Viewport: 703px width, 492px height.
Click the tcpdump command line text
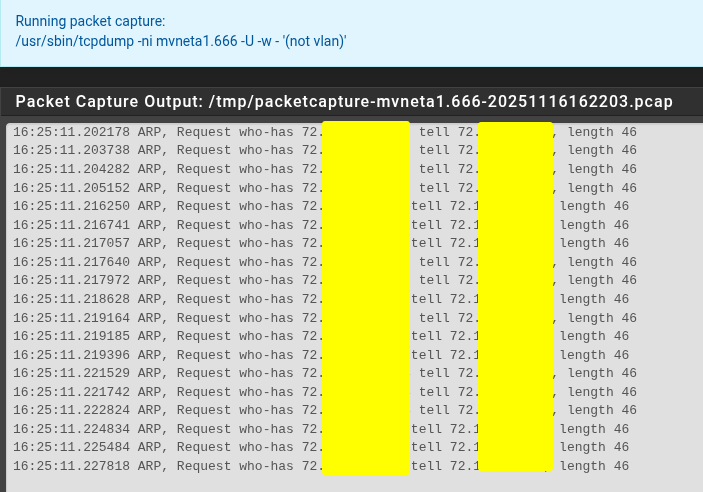tap(181, 41)
